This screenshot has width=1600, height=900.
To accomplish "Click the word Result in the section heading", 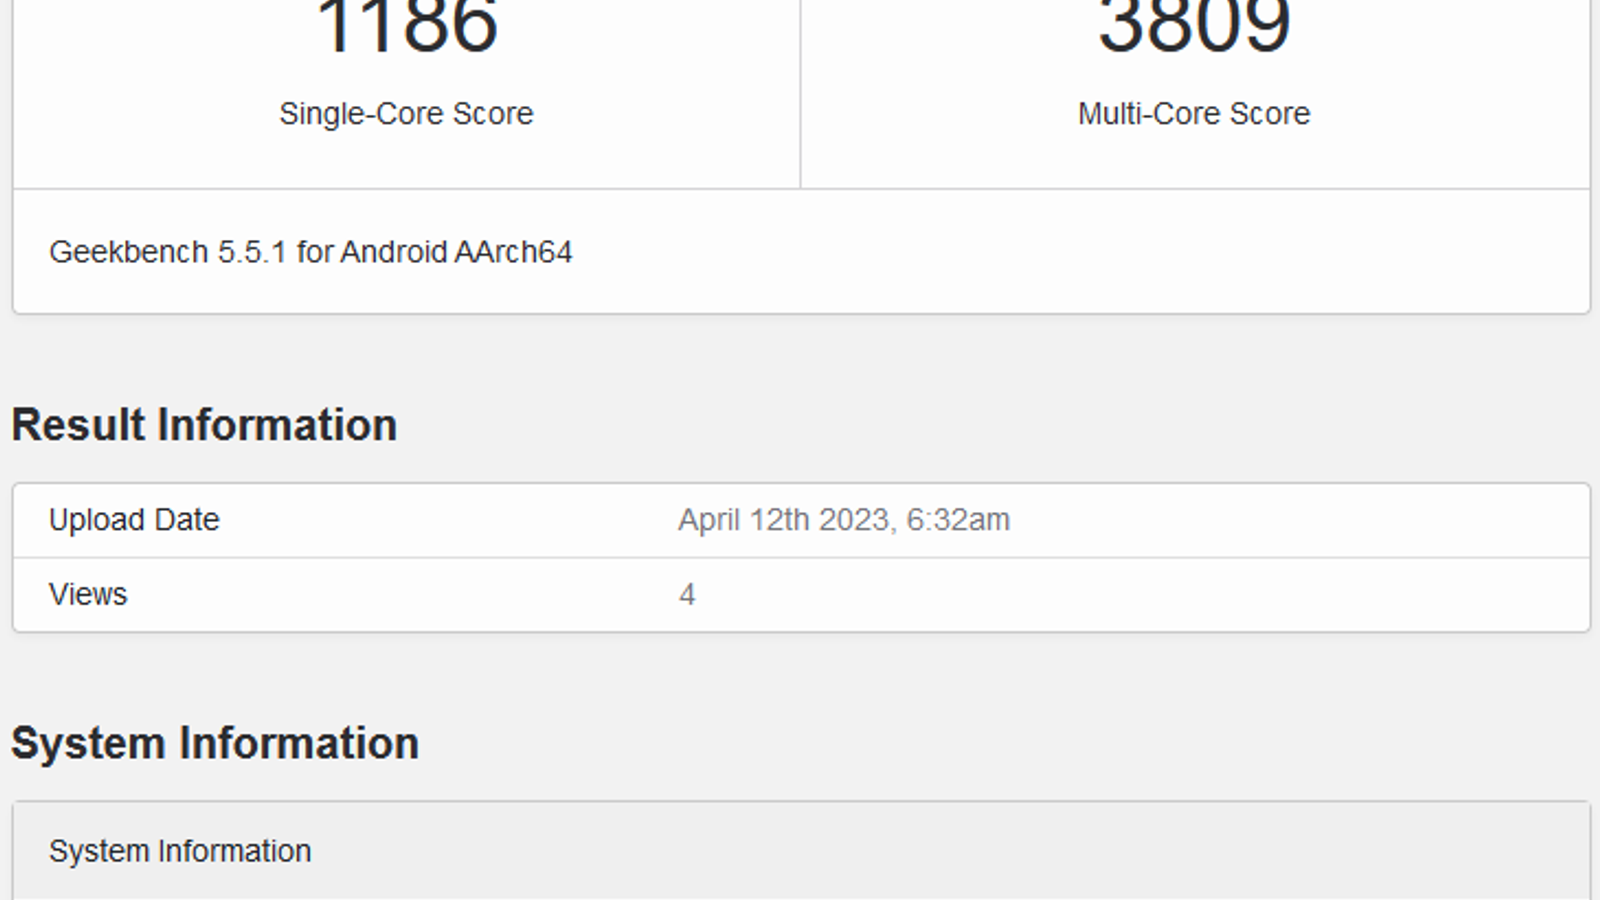I will tap(78, 425).
